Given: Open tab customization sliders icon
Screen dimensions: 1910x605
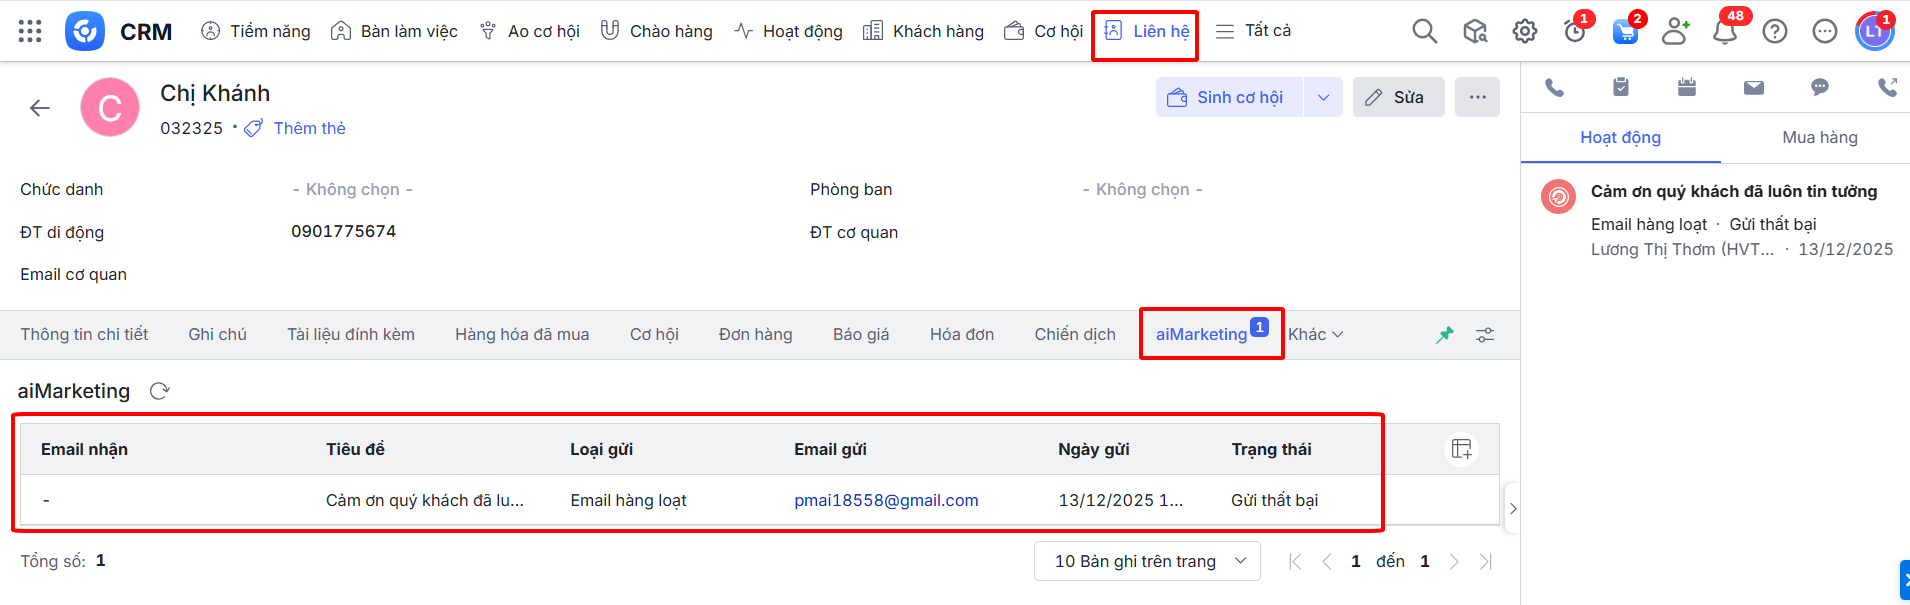Looking at the screenshot, I should [x=1485, y=335].
